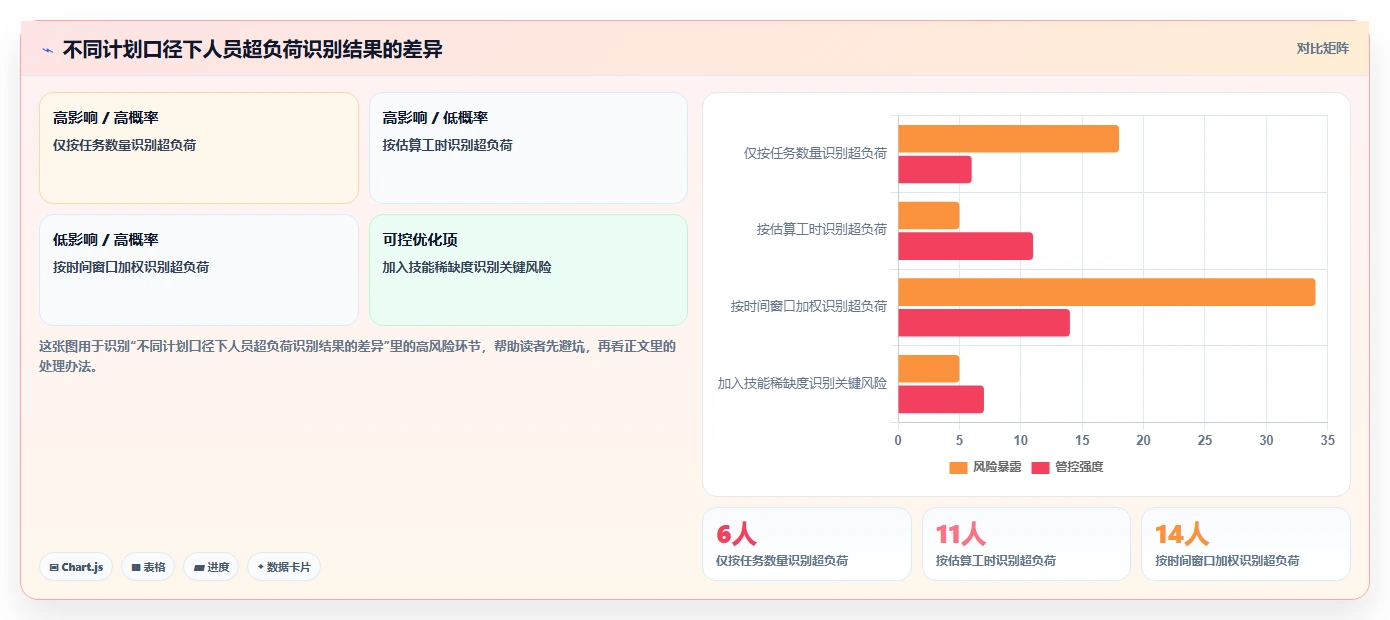Click orange bar for 按估算工时识别超负荷

(x=929, y=215)
